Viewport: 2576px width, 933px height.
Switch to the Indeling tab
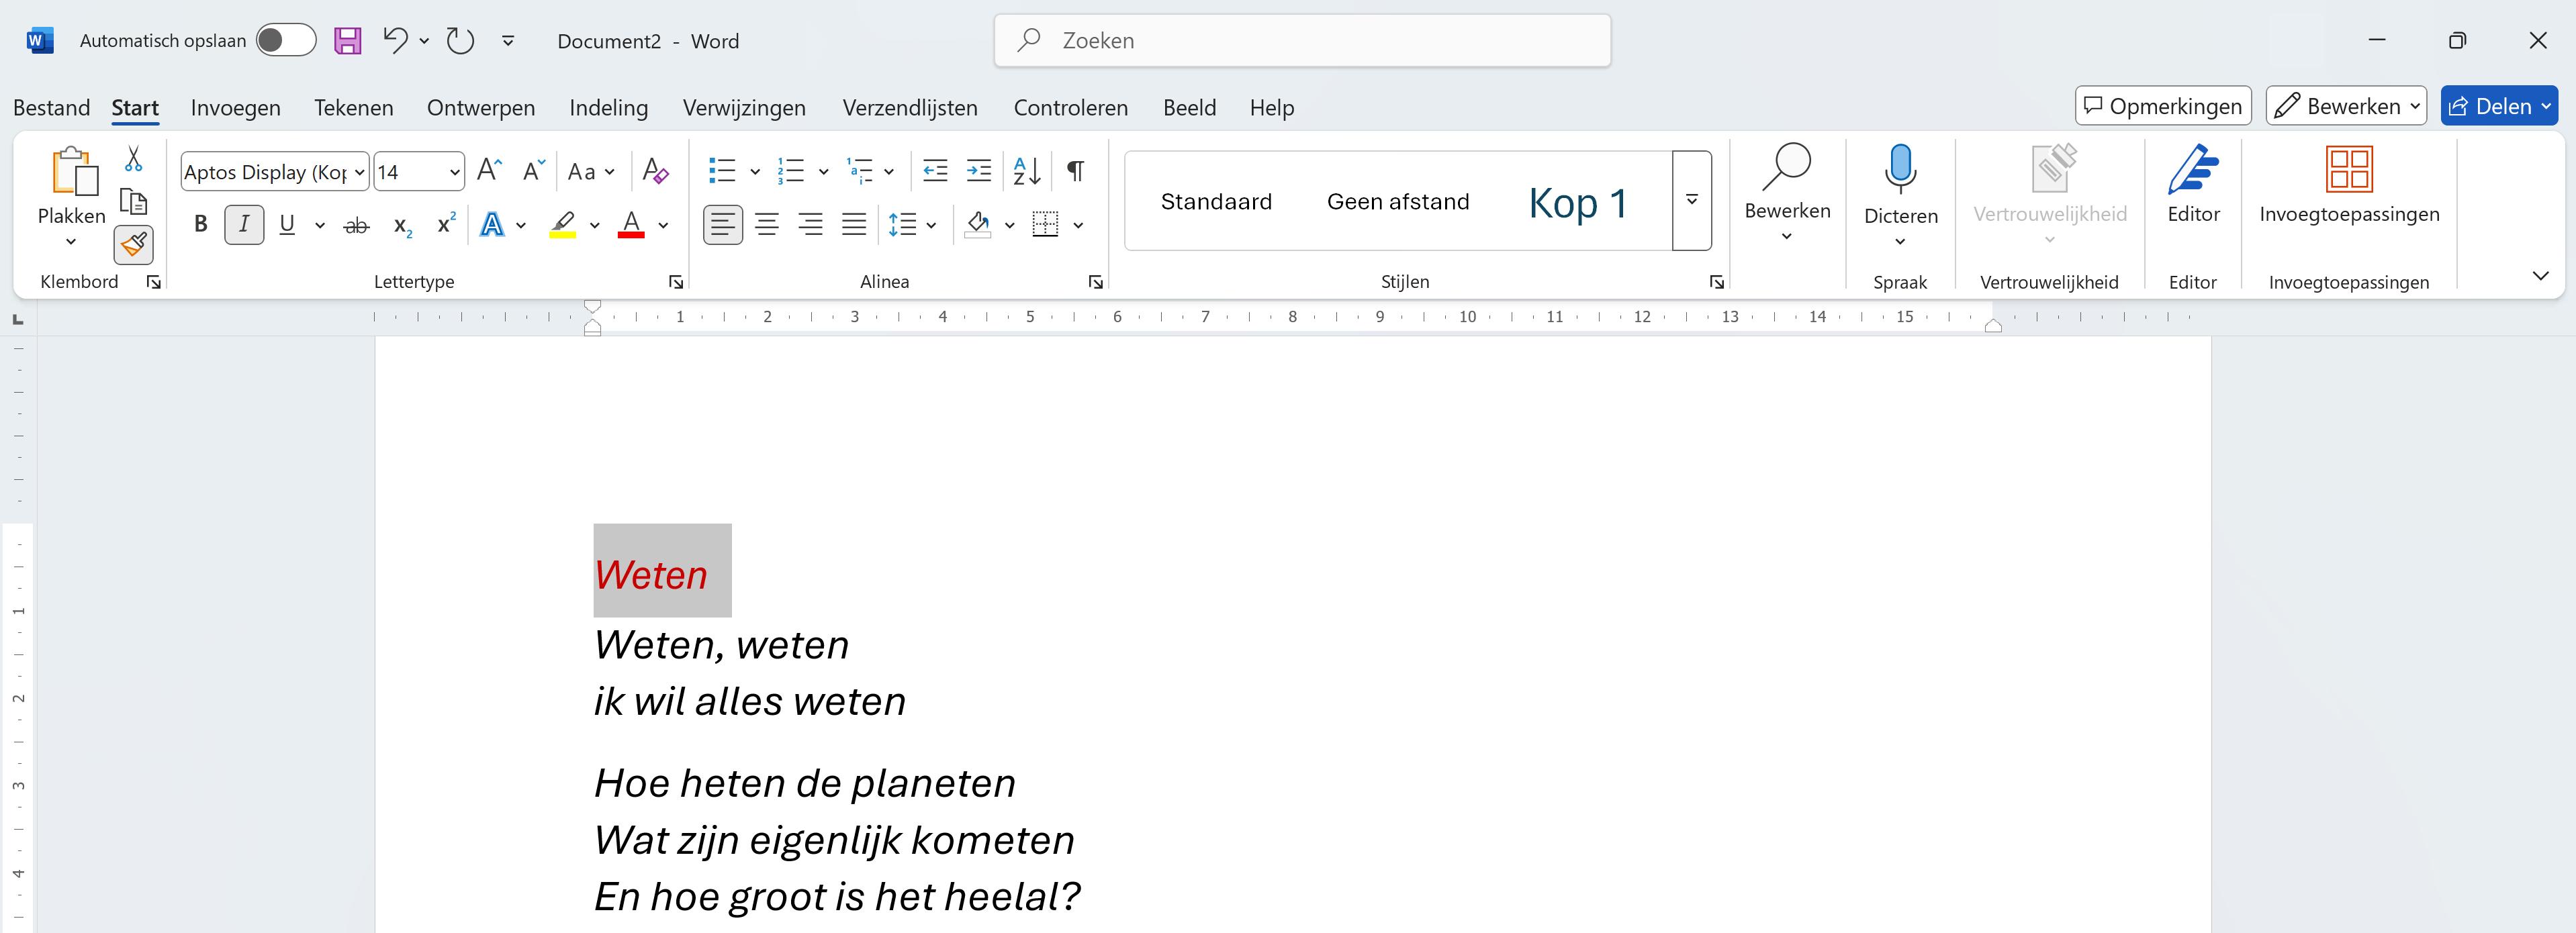[x=608, y=107]
